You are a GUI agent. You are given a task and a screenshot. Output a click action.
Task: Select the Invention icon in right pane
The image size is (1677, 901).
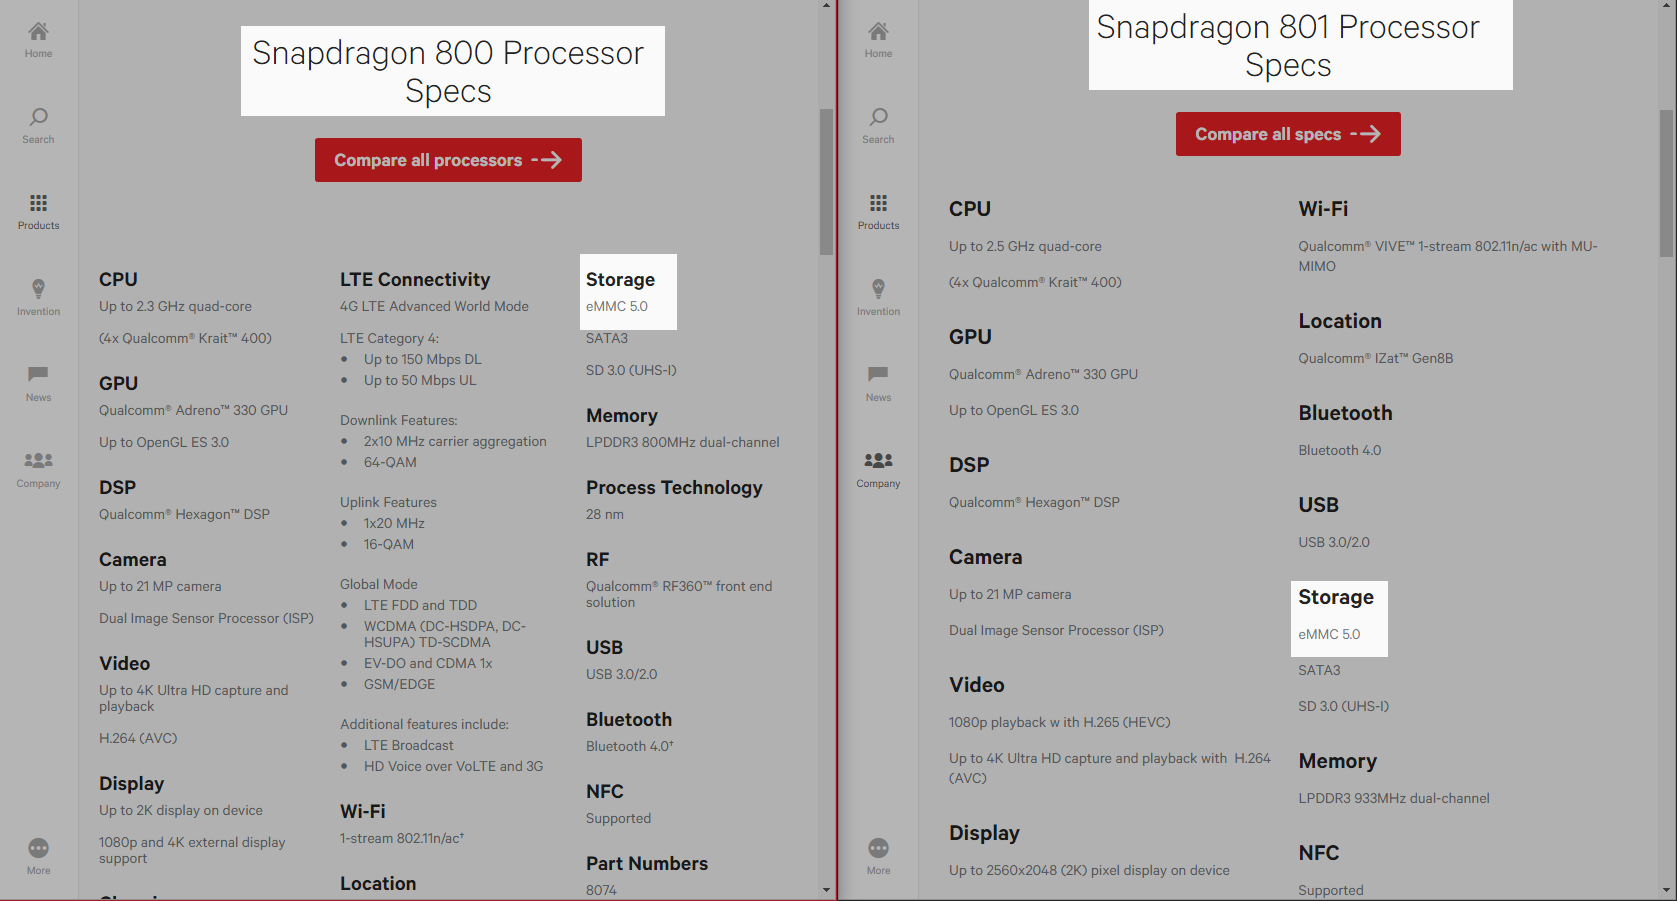click(x=878, y=298)
